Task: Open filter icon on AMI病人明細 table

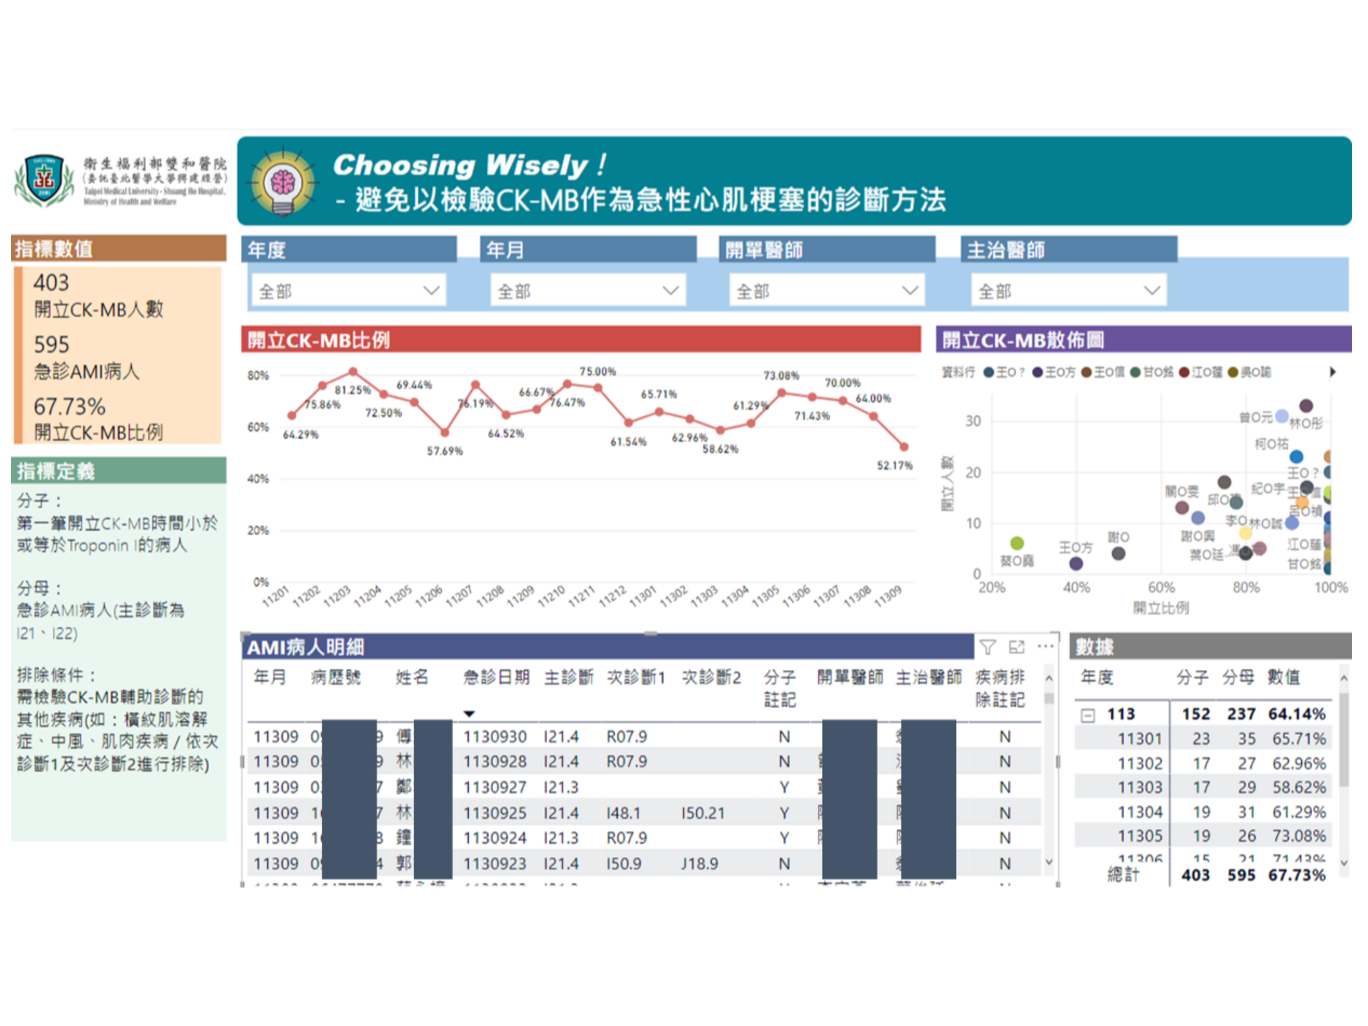Action: tap(987, 647)
